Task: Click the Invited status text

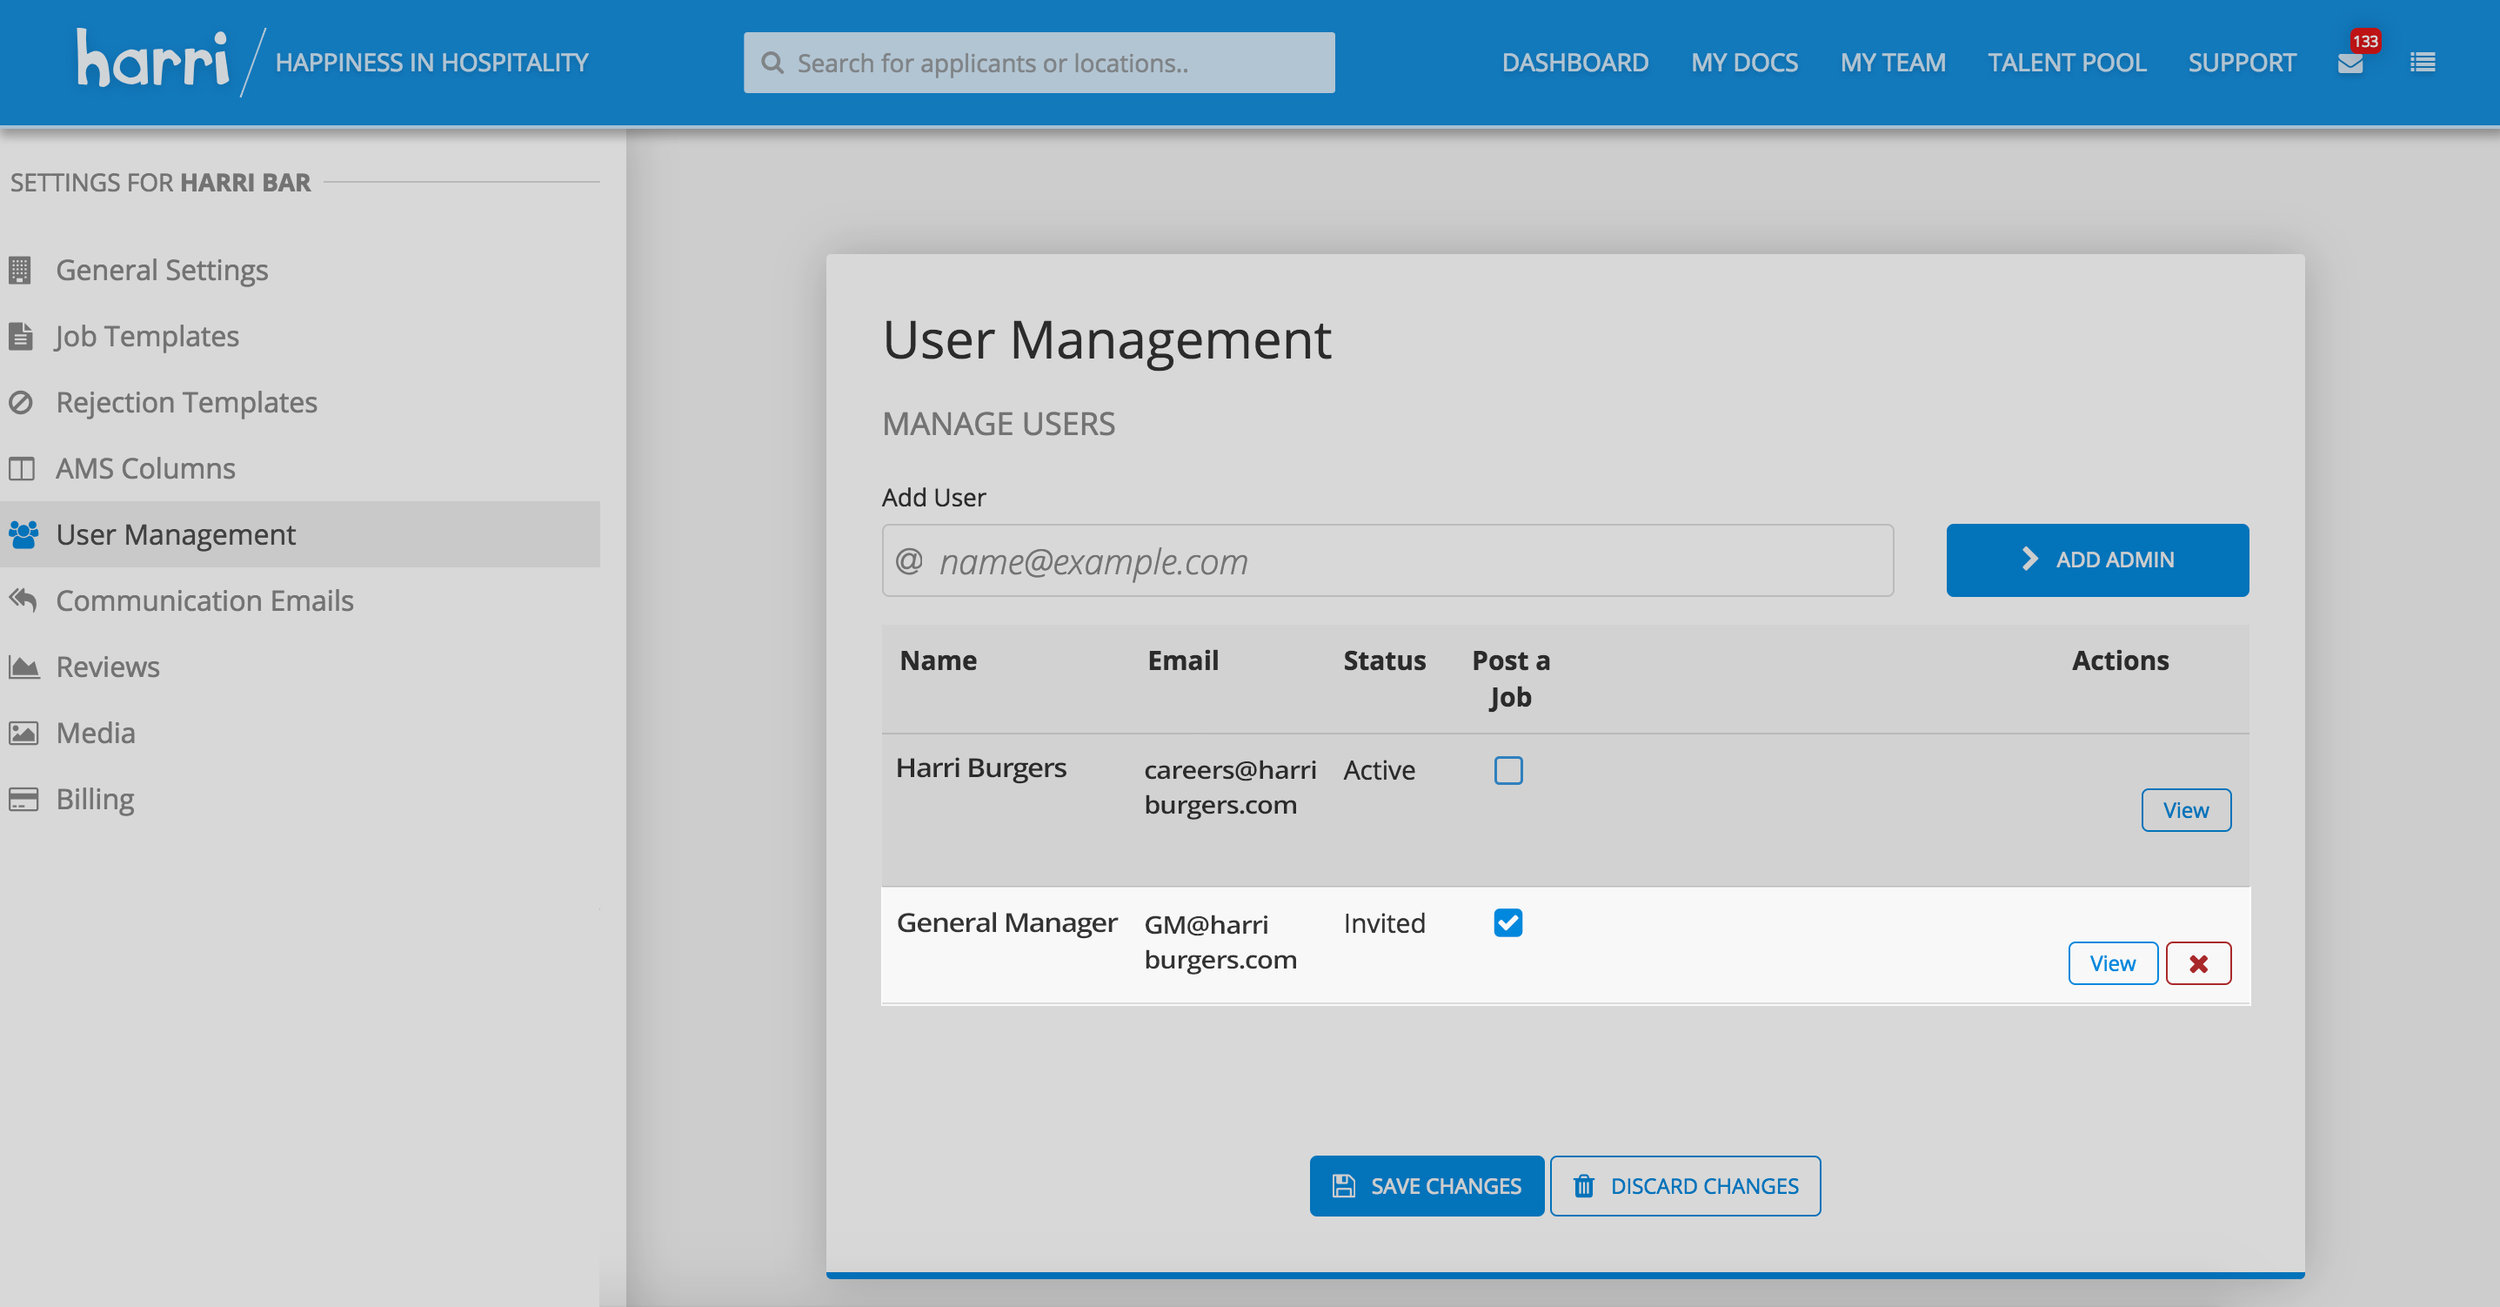Action: pos(1384,923)
